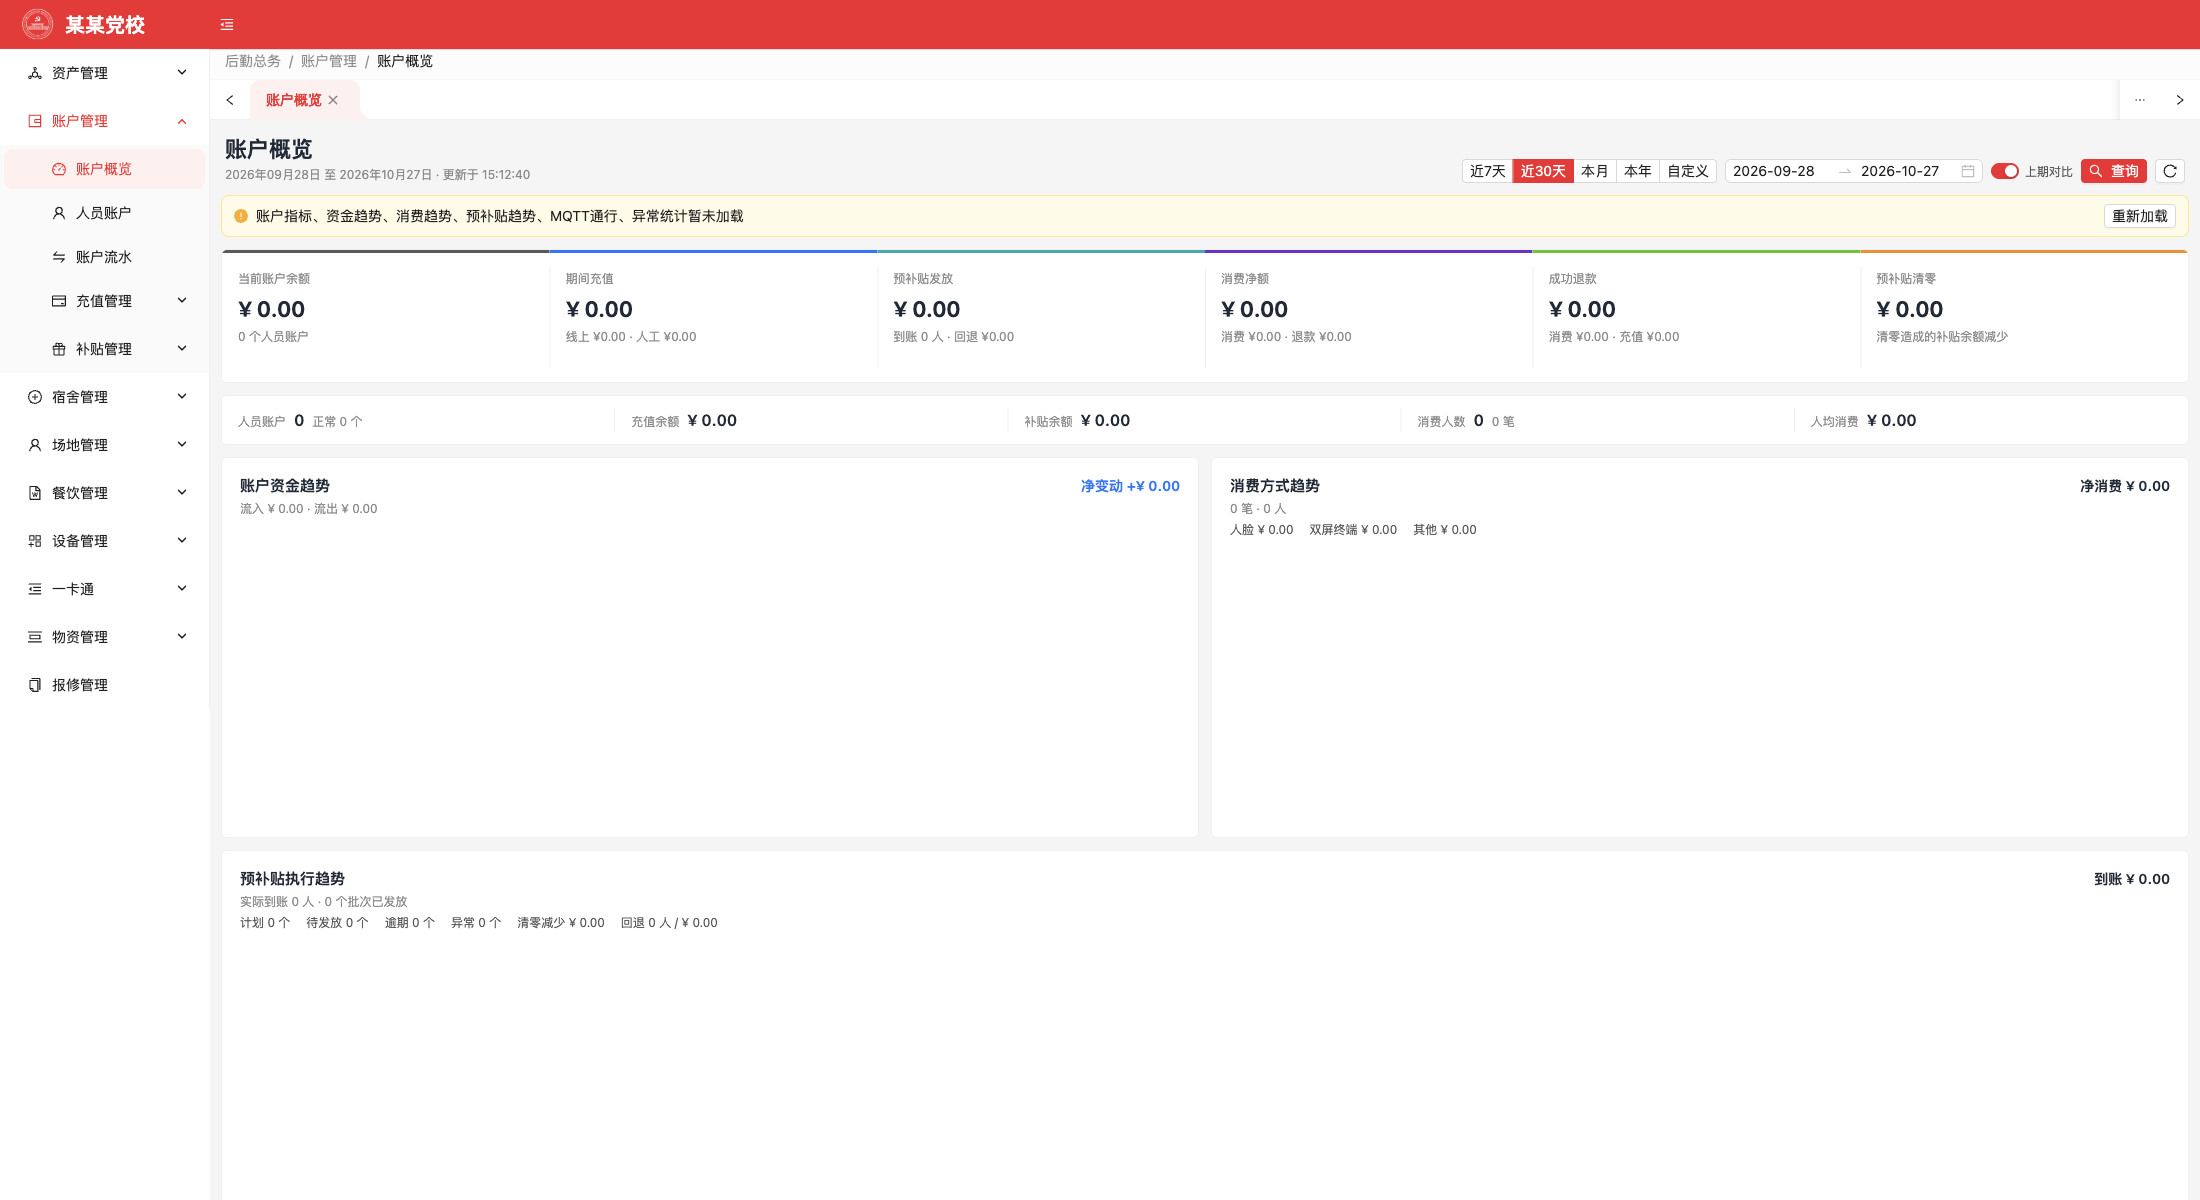Click the 设备管理 grid icon
The image size is (2200, 1200).
pos(35,541)
